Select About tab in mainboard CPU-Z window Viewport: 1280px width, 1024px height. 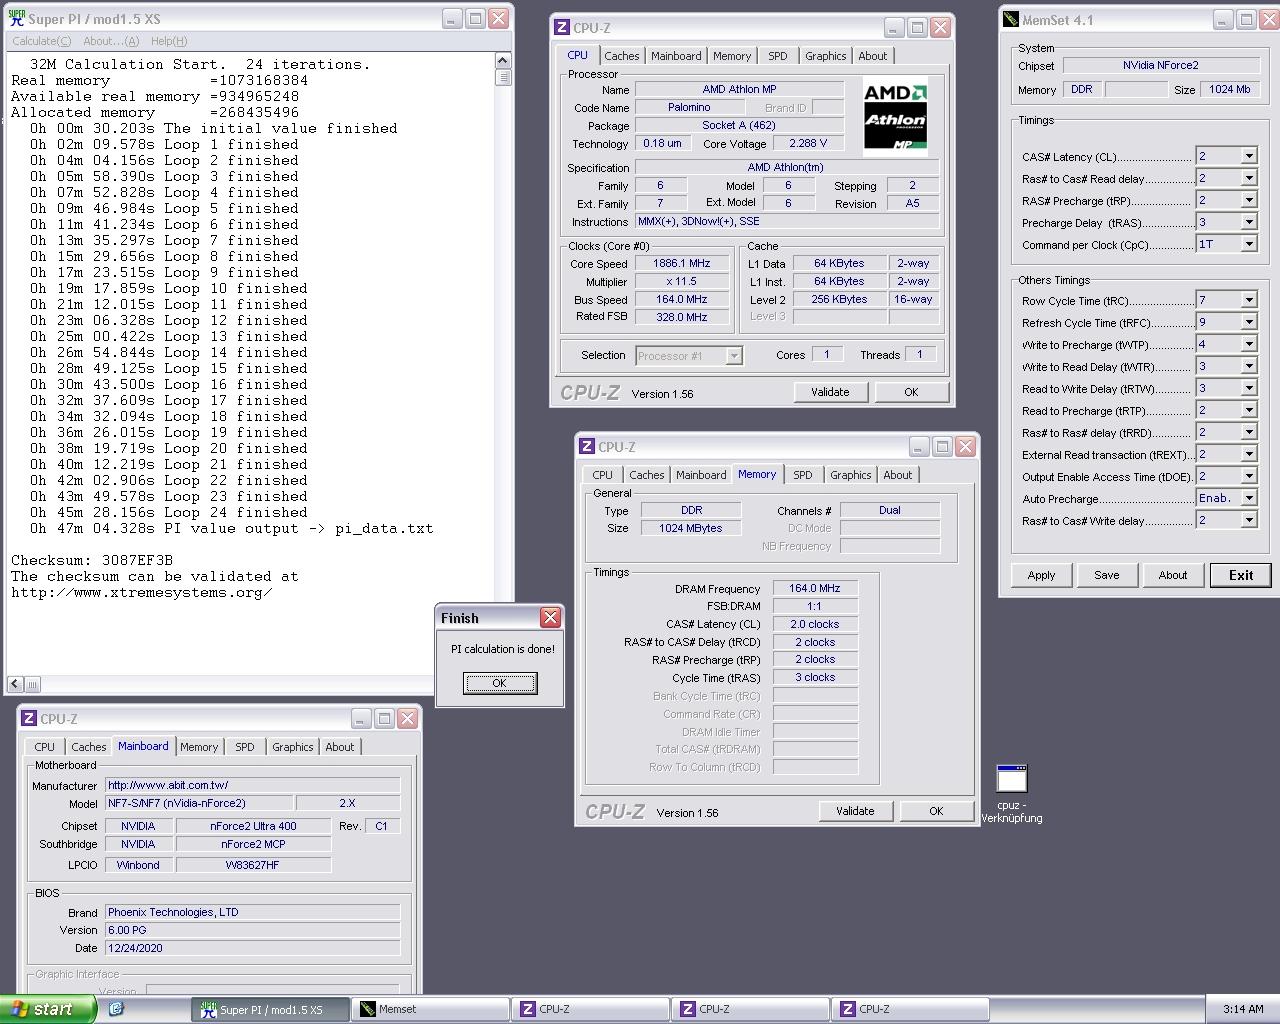(x=339, y=747)
